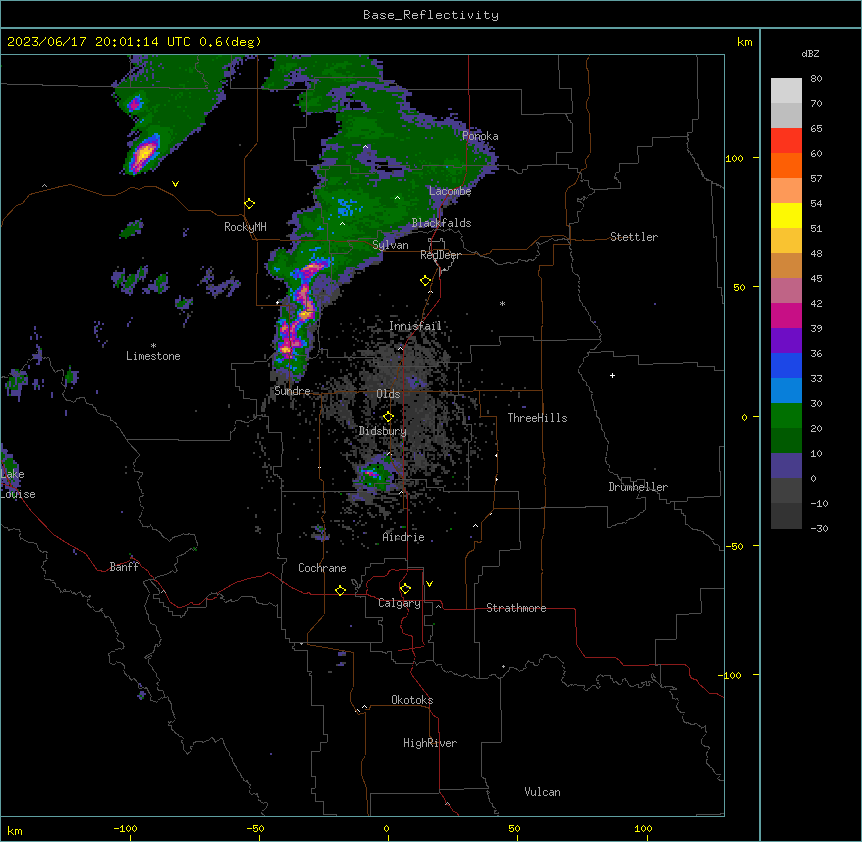Viewport: 862px width, 842px height.
Task: Select the bright green 20-30 dBZ legend swatch
Action: pos(786,416)
